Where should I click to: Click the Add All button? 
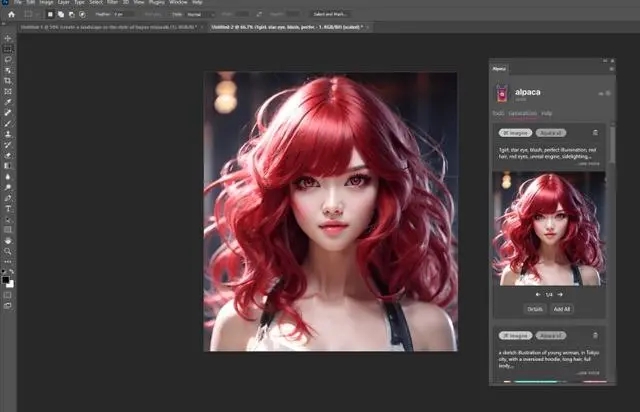pos(562,309)
